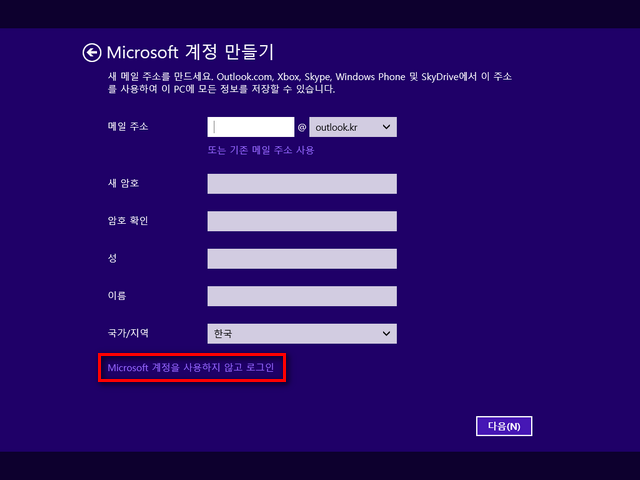Click the '이름' label text
This screenshot has height=480, width=640.
coord(117,296)
